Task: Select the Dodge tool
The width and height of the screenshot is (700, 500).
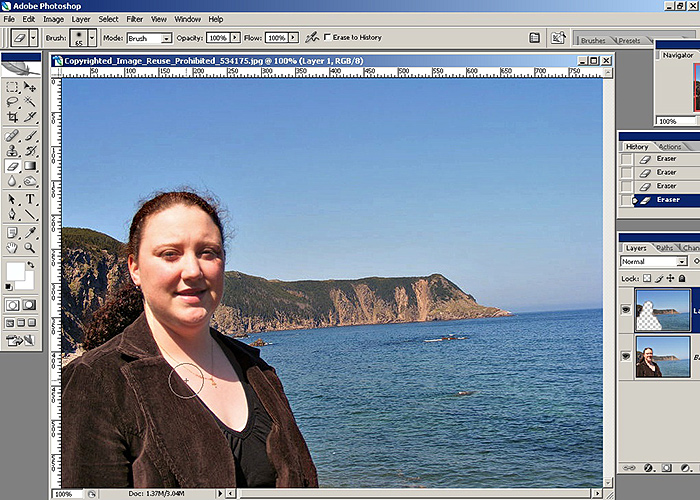Action: pyautogui.click(x=30, y=181)
